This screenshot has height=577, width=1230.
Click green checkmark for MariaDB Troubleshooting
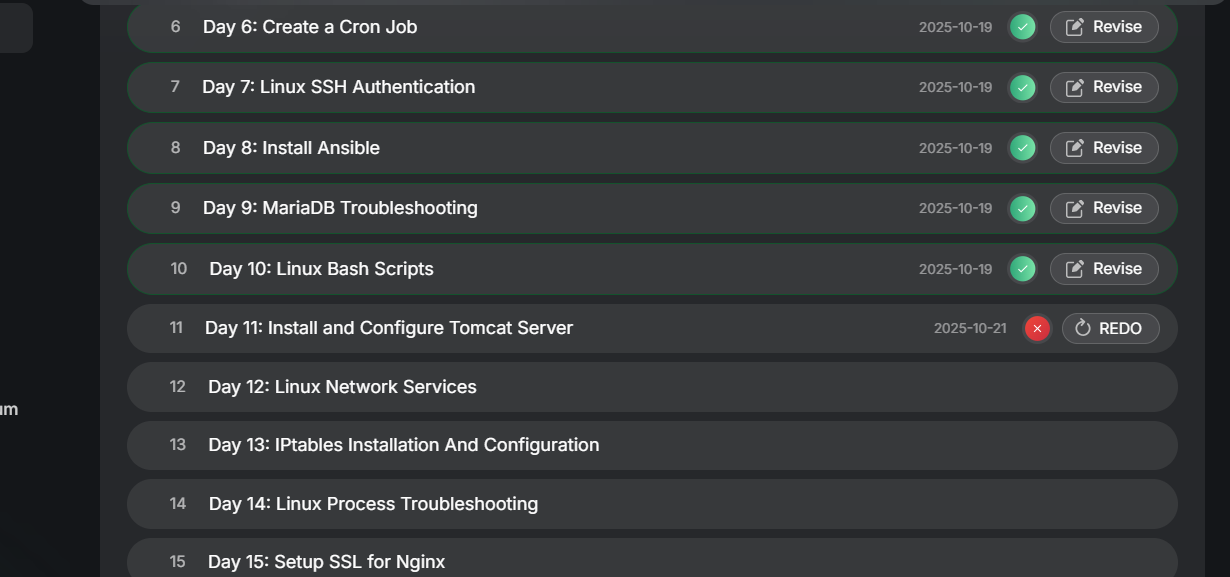coord(1022,208)
